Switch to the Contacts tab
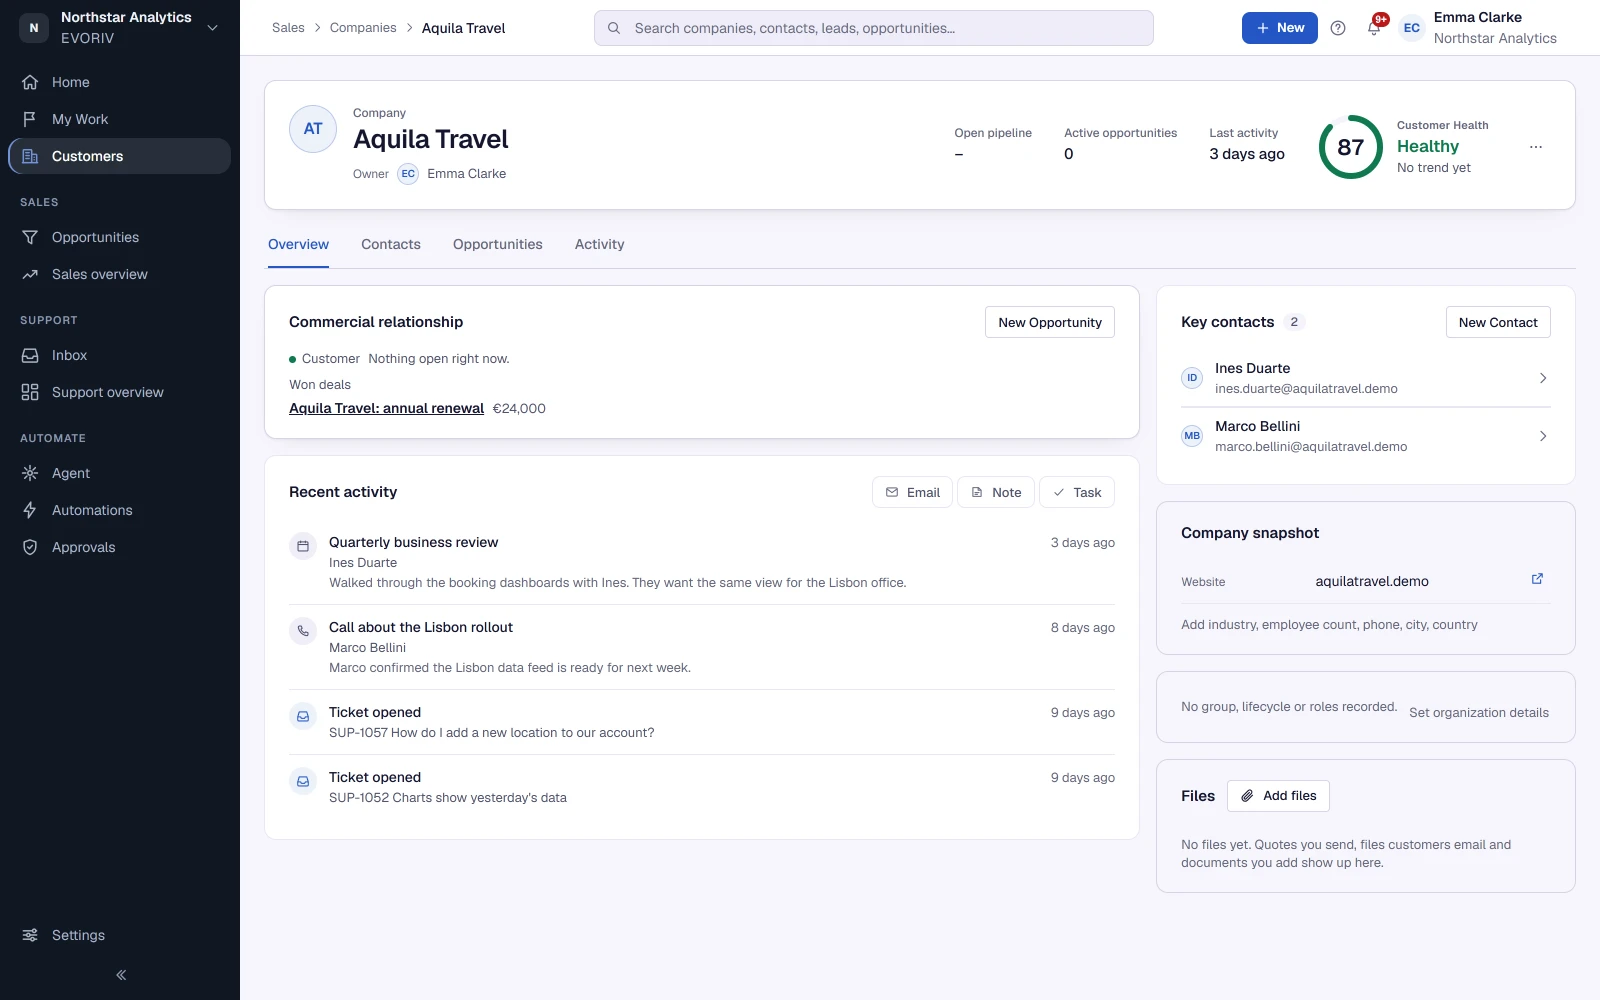The width and height of the screenshot is (1600, 1000). [x=391, y=244]
